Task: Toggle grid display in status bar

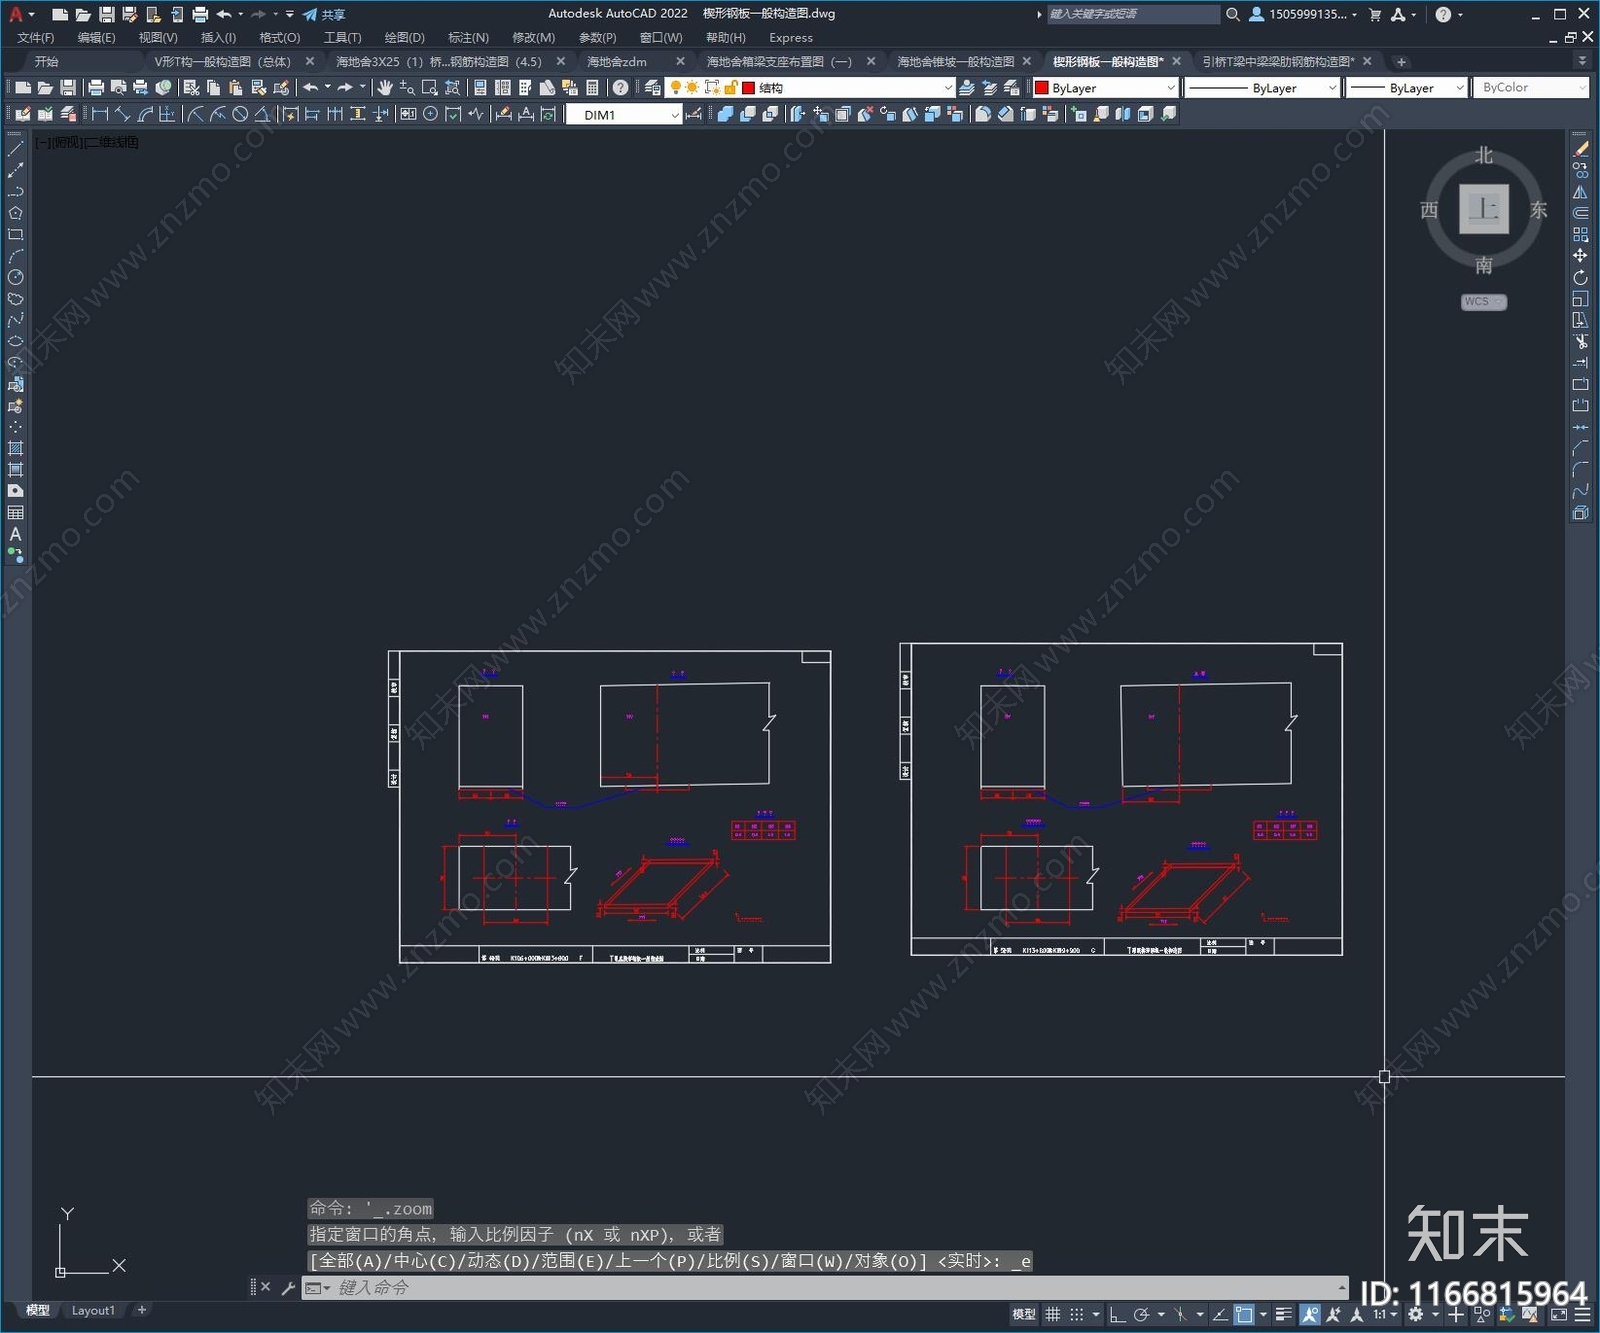Action: coord(1052,1314)
